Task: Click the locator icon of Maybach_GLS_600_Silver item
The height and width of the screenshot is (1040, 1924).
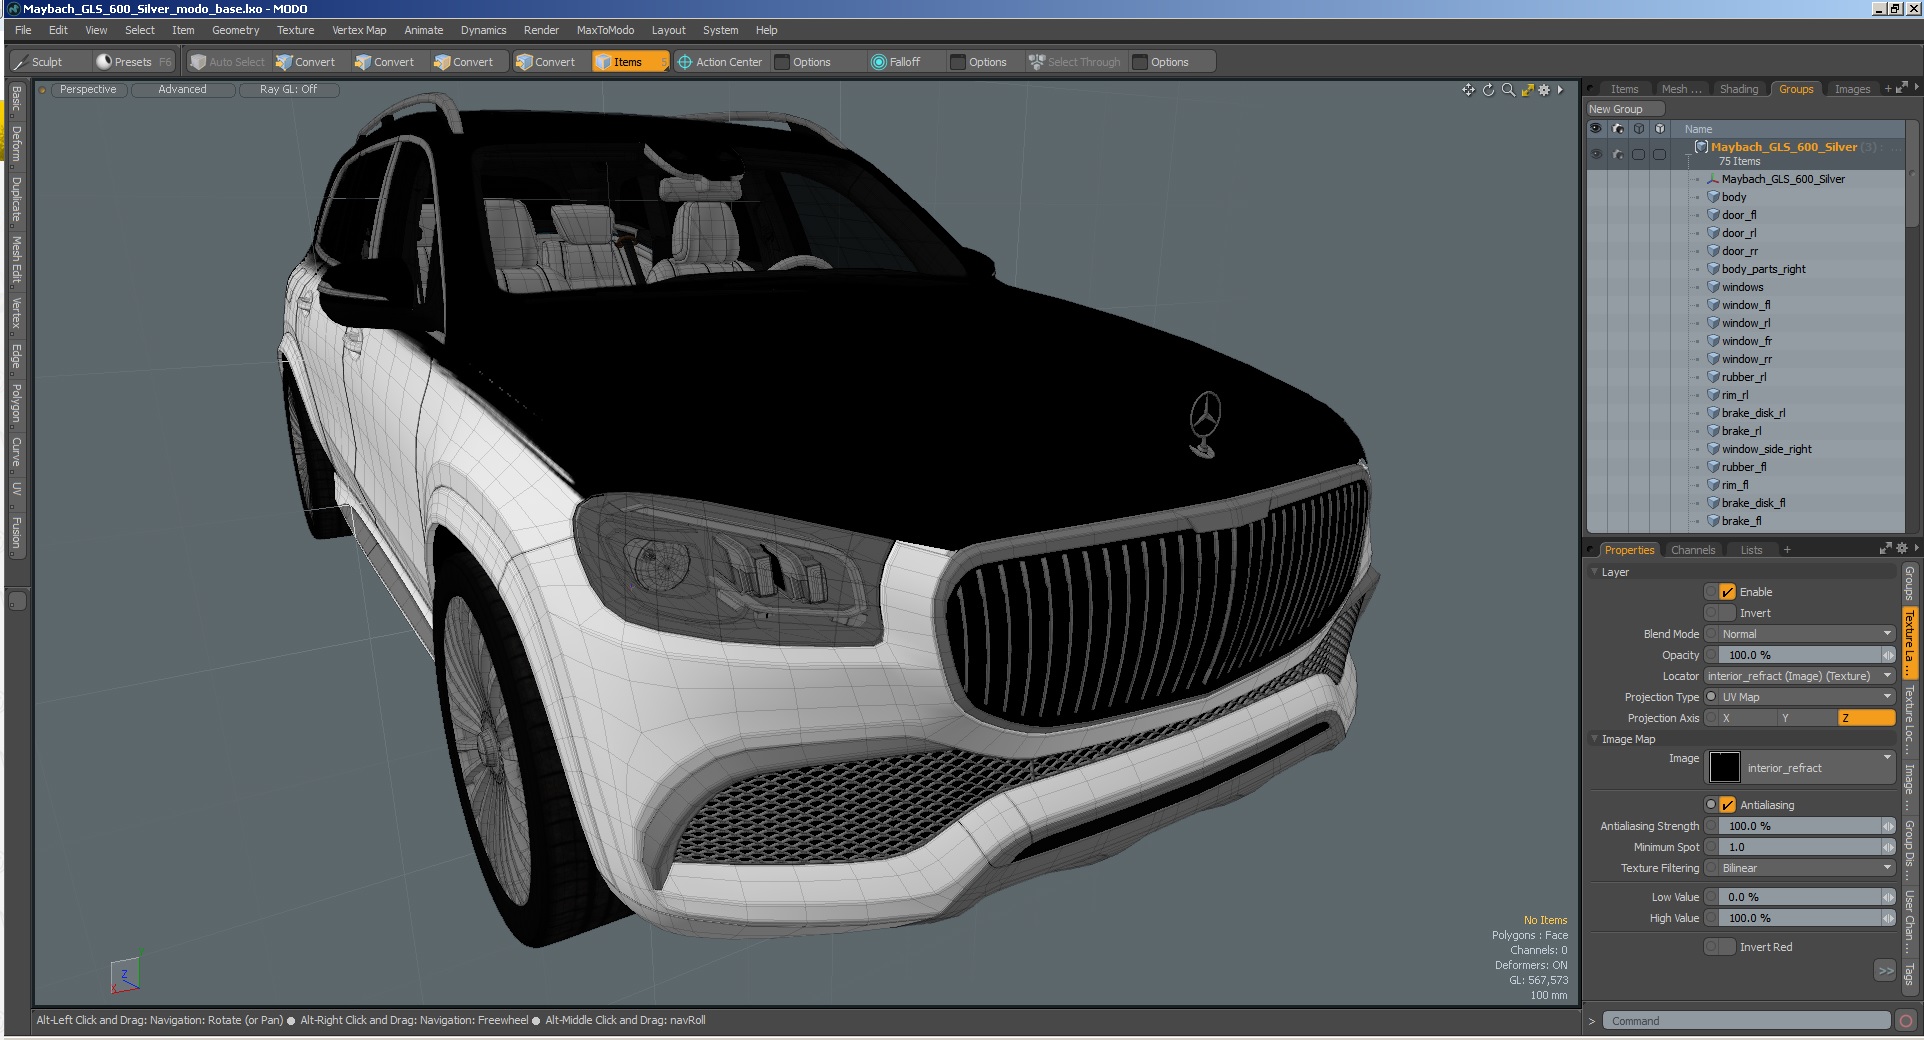Action: tap(1713, 179)
